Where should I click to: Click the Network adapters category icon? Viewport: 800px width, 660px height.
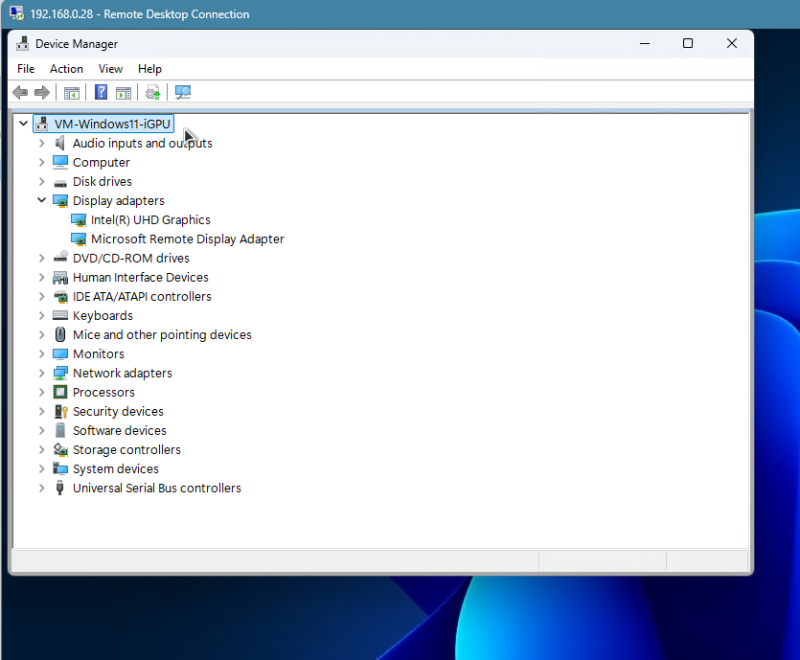click(60, 373)
